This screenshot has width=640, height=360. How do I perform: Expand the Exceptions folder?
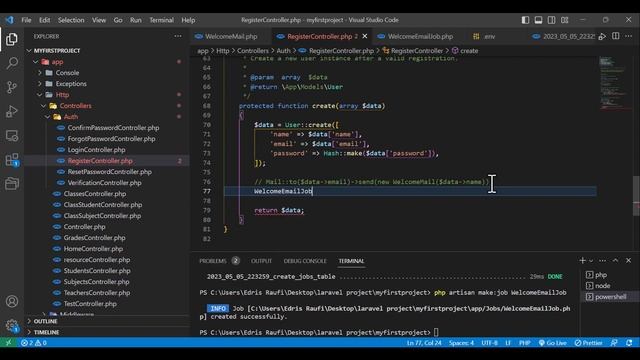[40, 84]
